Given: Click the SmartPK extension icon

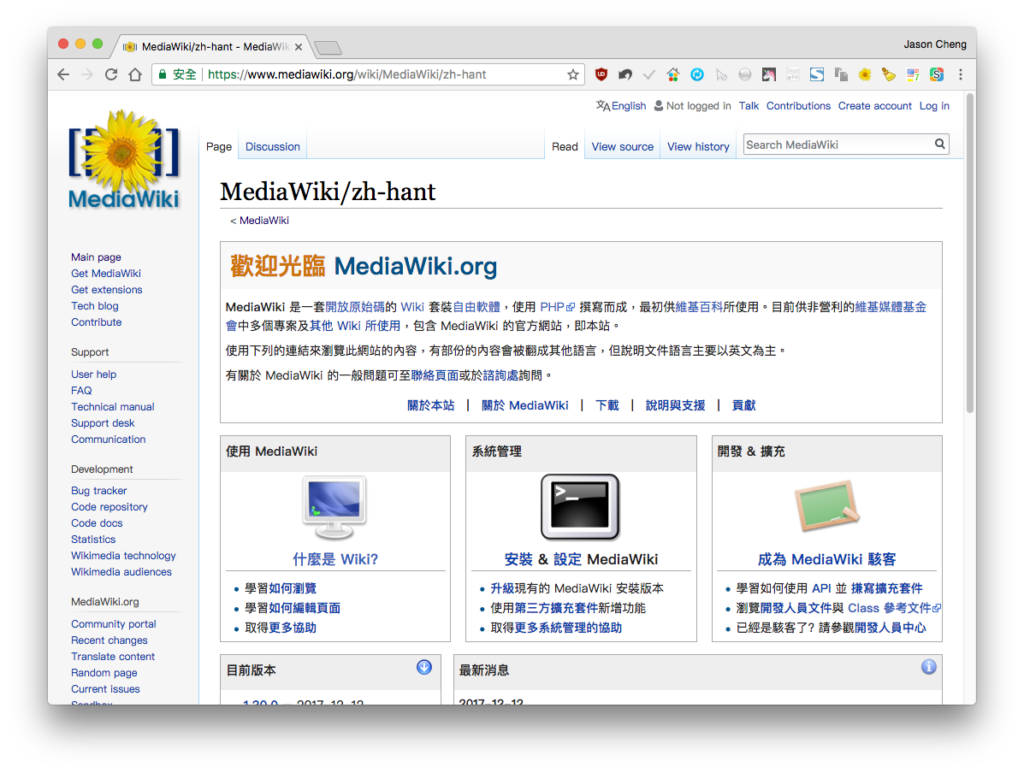Looking at the screenshot, I should 793,74.
